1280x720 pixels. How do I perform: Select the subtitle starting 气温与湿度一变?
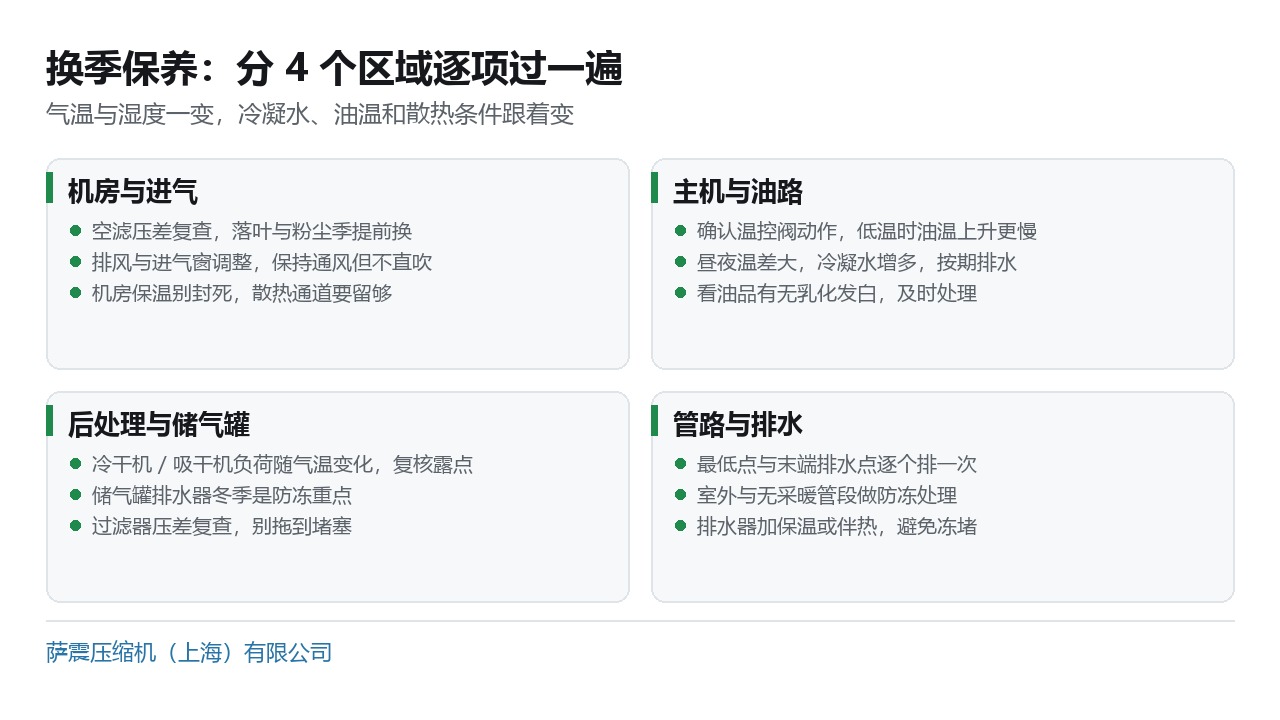point(310,114)
